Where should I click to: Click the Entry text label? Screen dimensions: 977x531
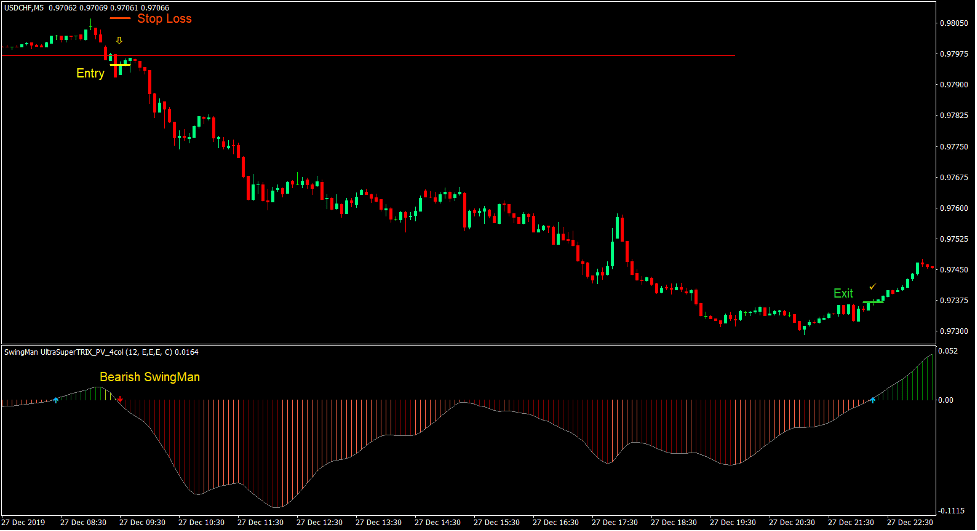[90, 73]
